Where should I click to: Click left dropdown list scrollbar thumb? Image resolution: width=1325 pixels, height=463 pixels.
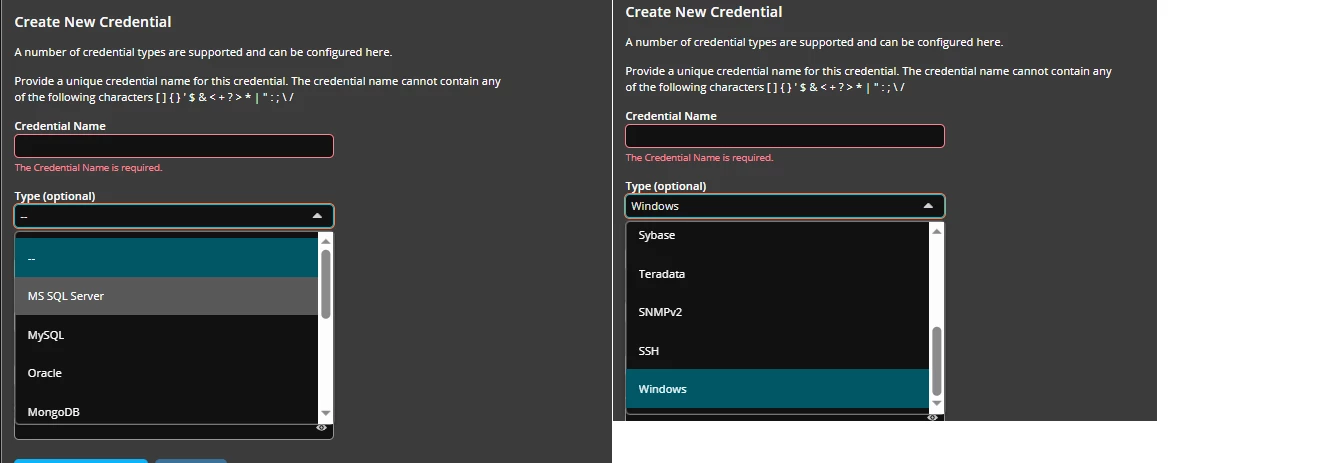pyautogui.click(x=325, y=284)
